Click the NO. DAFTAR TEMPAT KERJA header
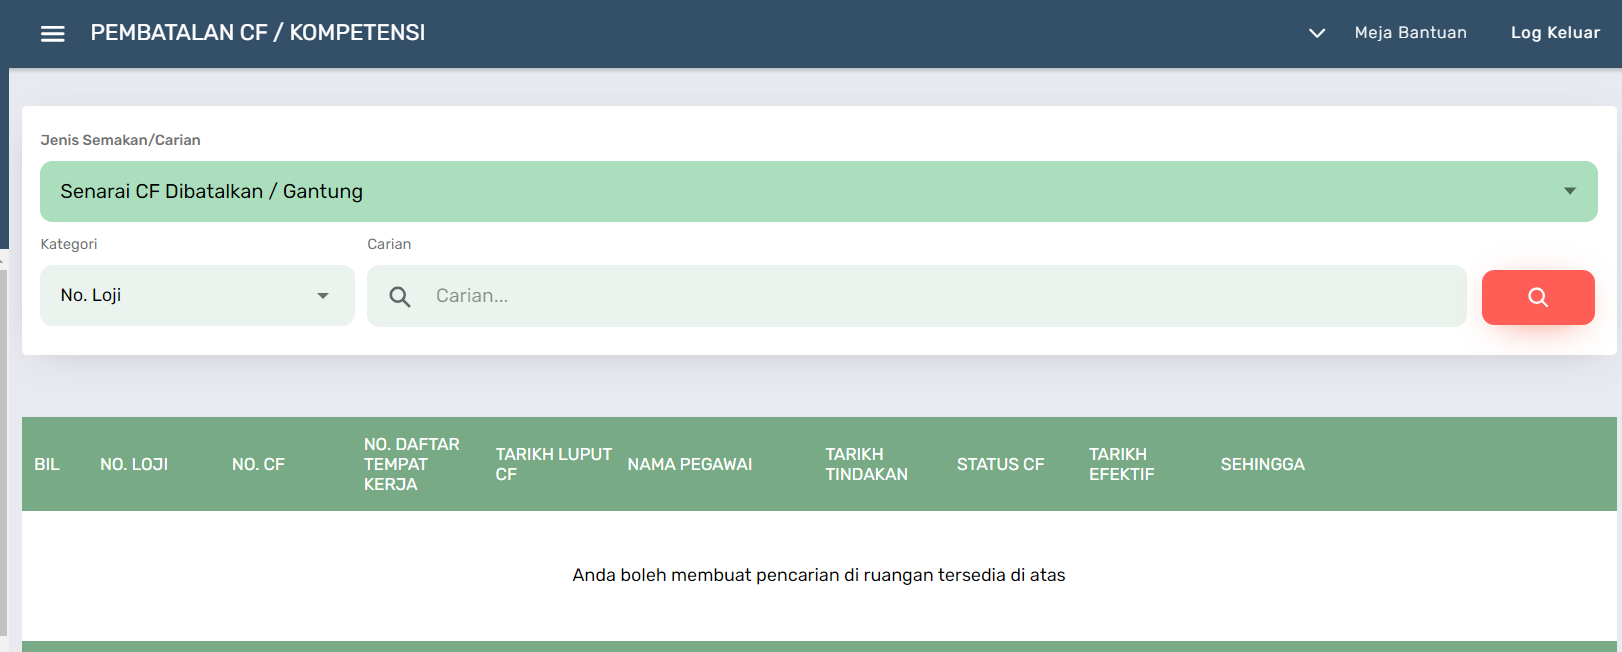The width and height of the screenshot is (1622, 652). point(412,464)
